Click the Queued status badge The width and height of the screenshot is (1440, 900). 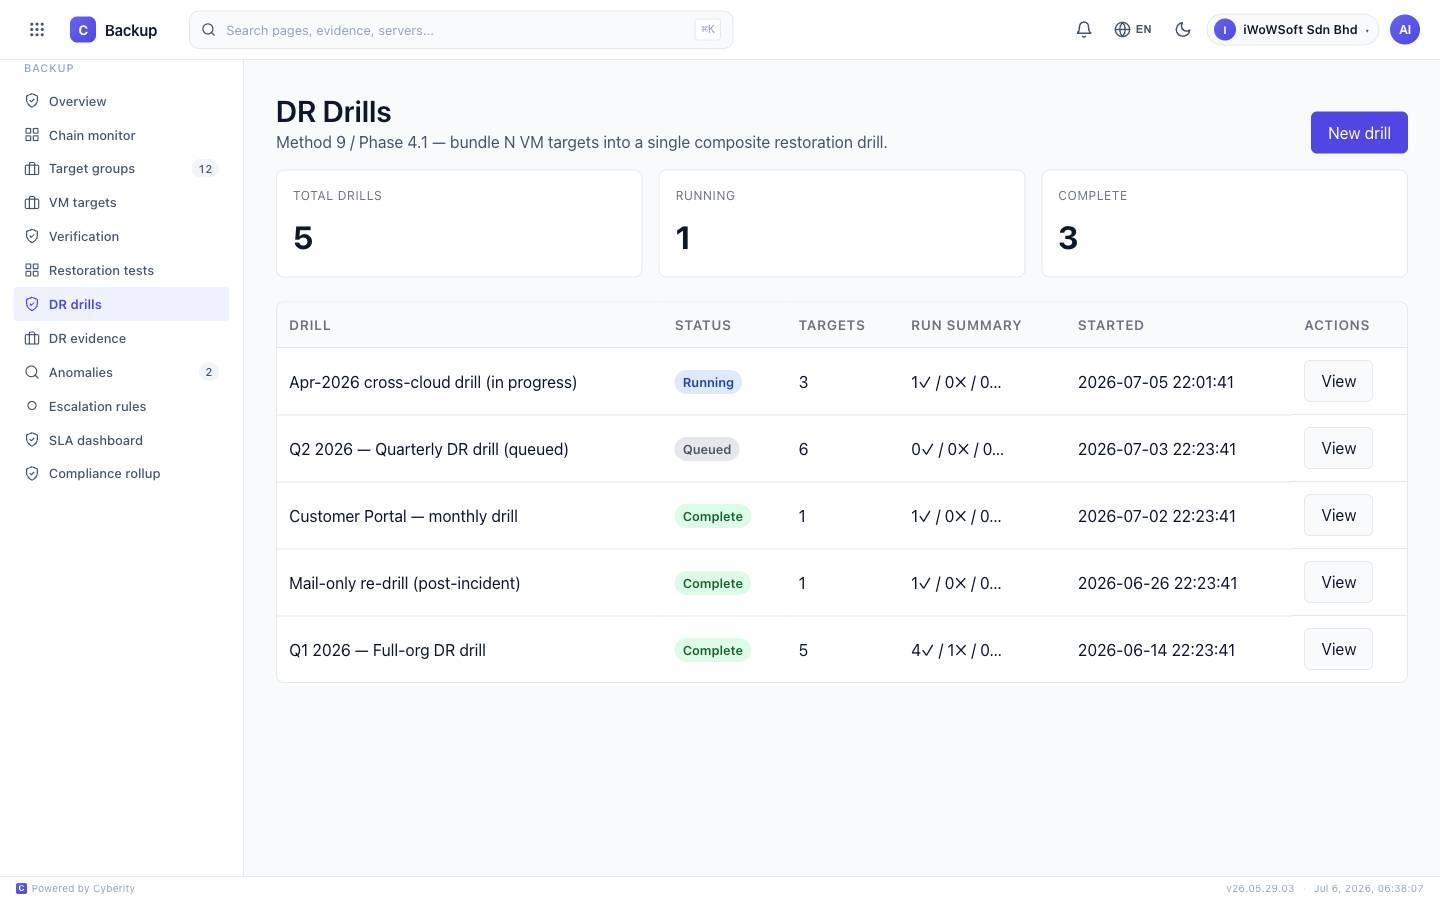pos(707,449)
